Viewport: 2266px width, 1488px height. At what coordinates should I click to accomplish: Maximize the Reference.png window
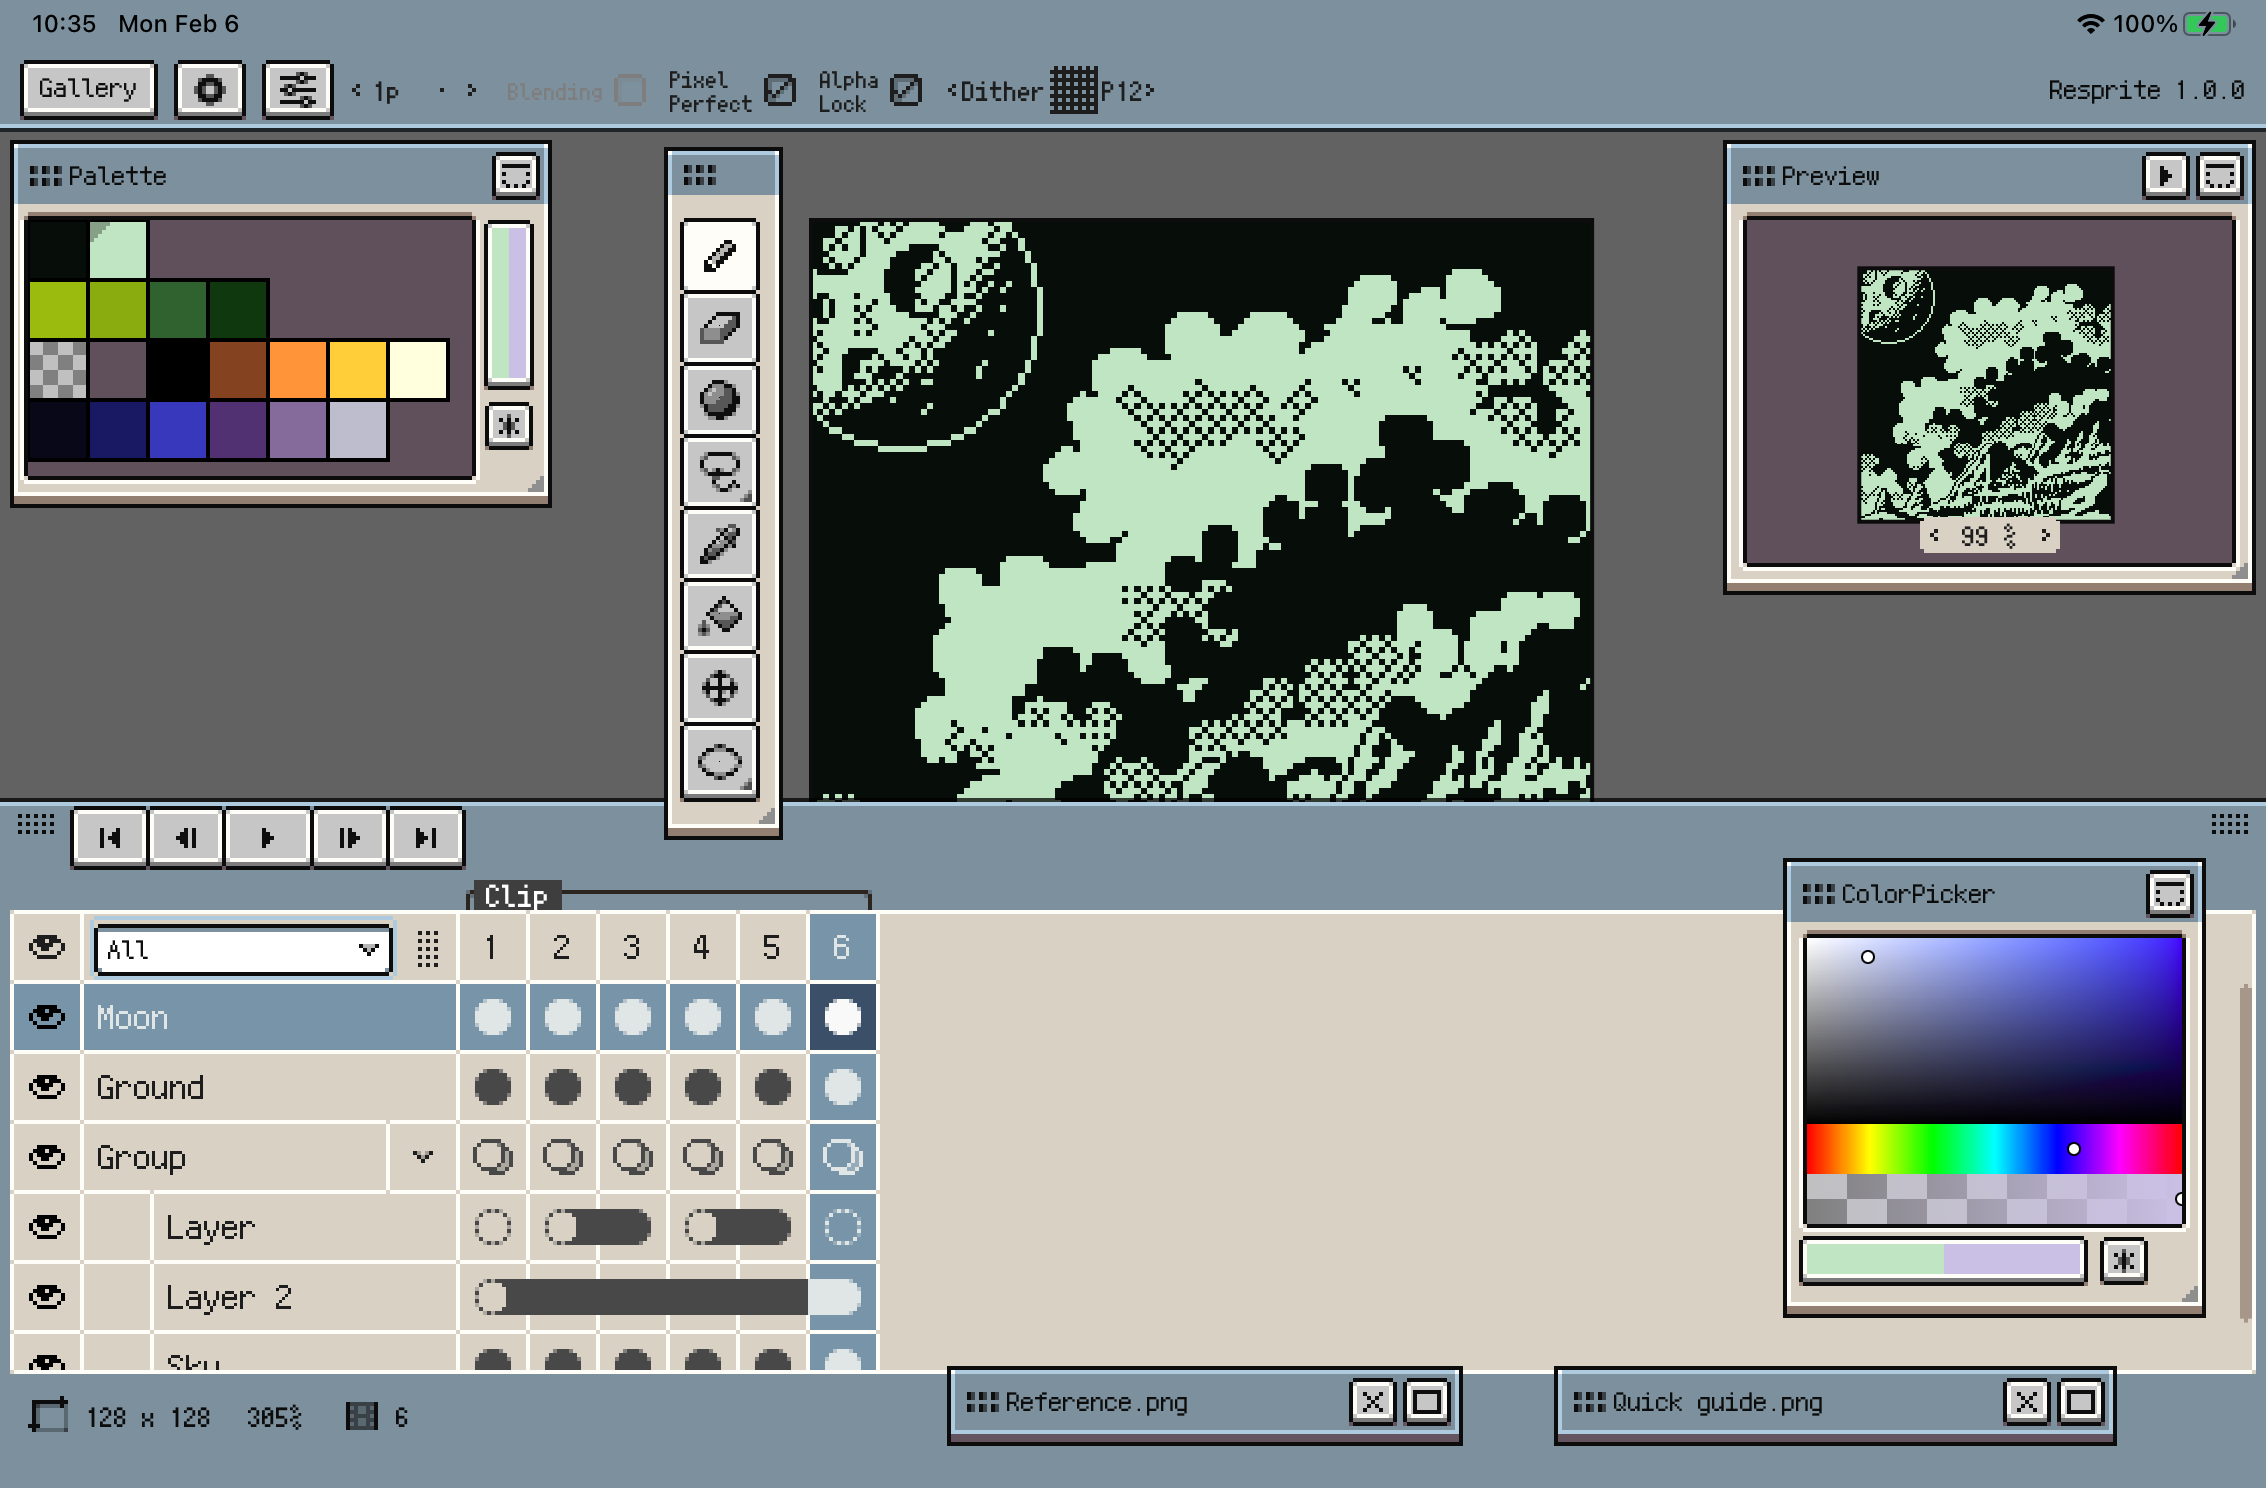click(x=1426, y=1402)
